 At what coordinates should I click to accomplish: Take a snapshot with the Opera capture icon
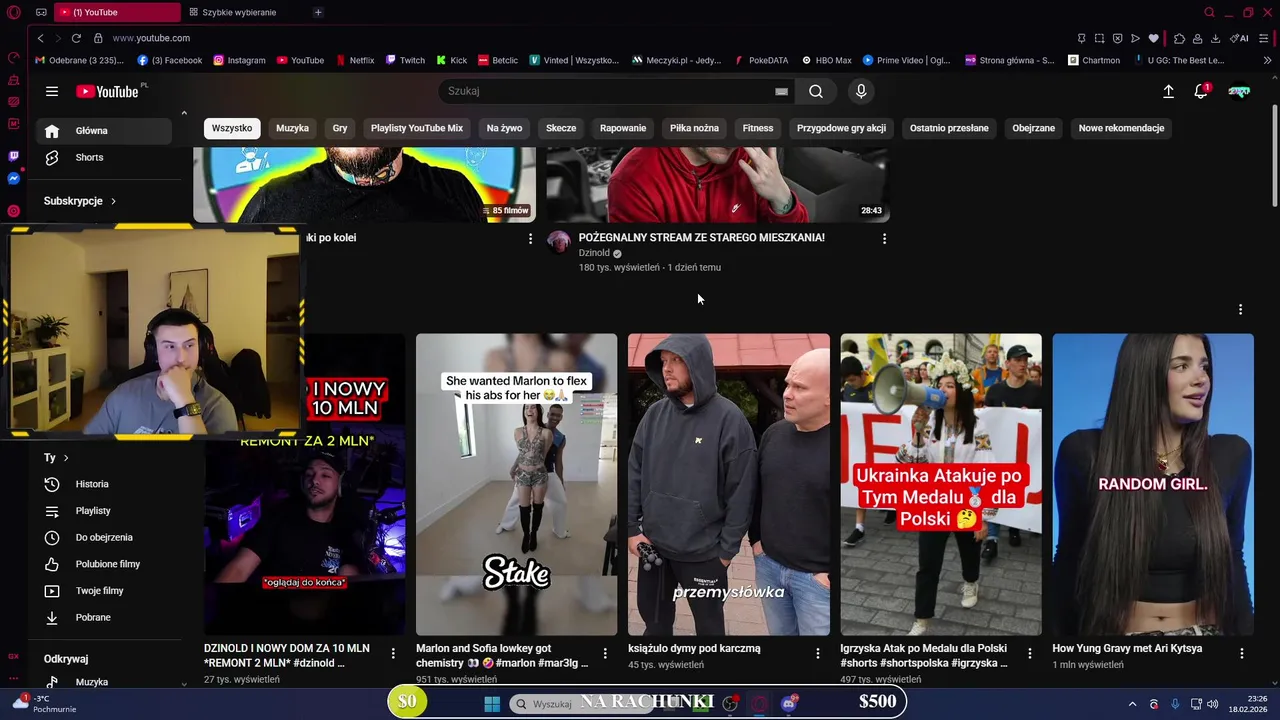[x=1099, y=38]
